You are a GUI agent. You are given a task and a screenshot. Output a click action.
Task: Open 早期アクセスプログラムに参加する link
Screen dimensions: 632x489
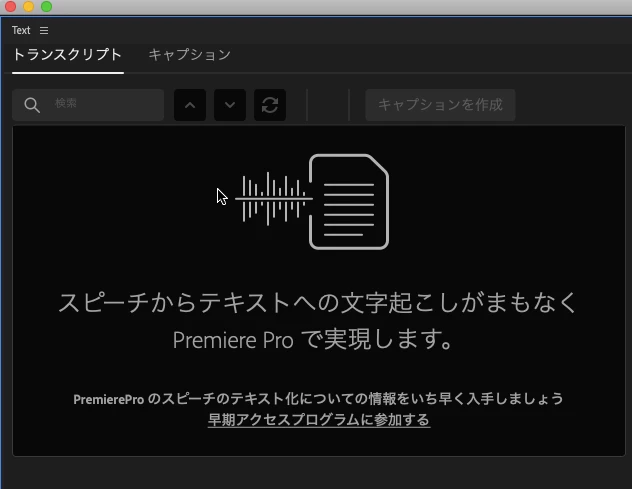coord(319,420)
